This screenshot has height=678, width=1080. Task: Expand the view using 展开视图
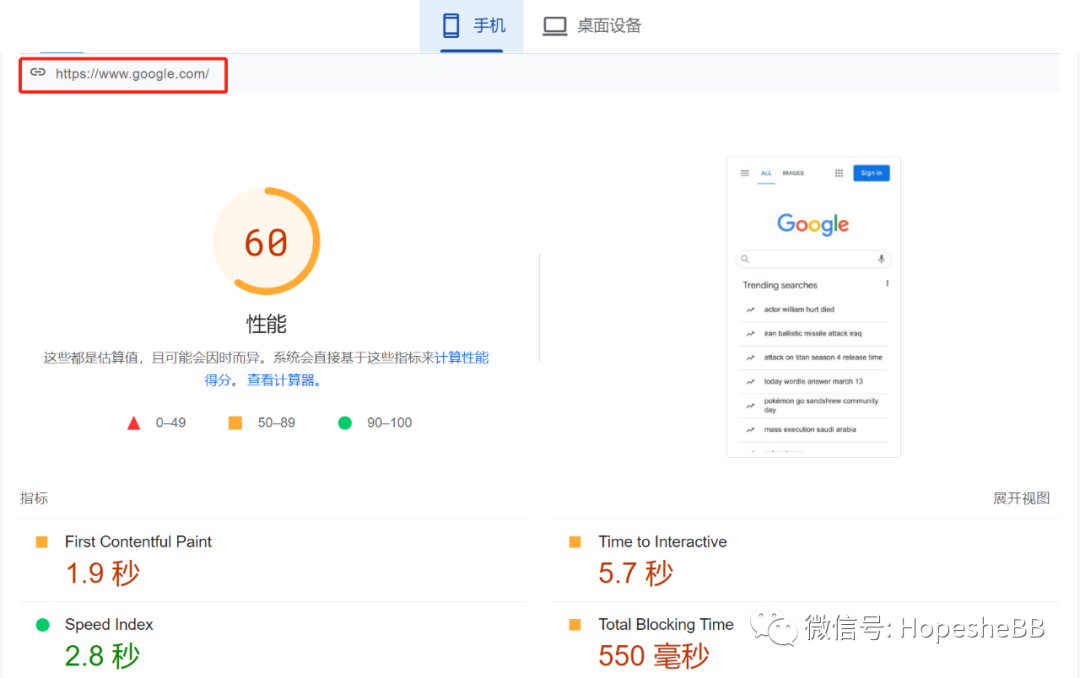coord(1021,497)
